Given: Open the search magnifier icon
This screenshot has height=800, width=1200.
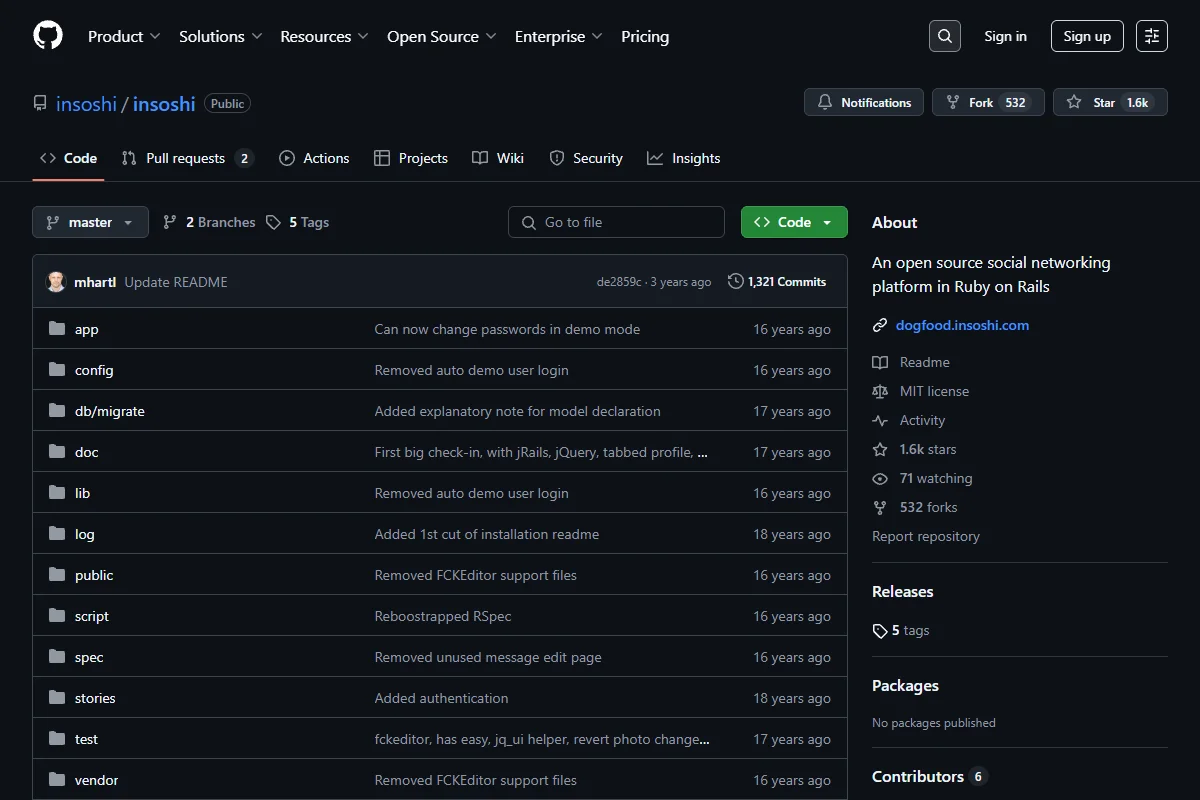Looking at the screenshot, I should click(945, 36).
